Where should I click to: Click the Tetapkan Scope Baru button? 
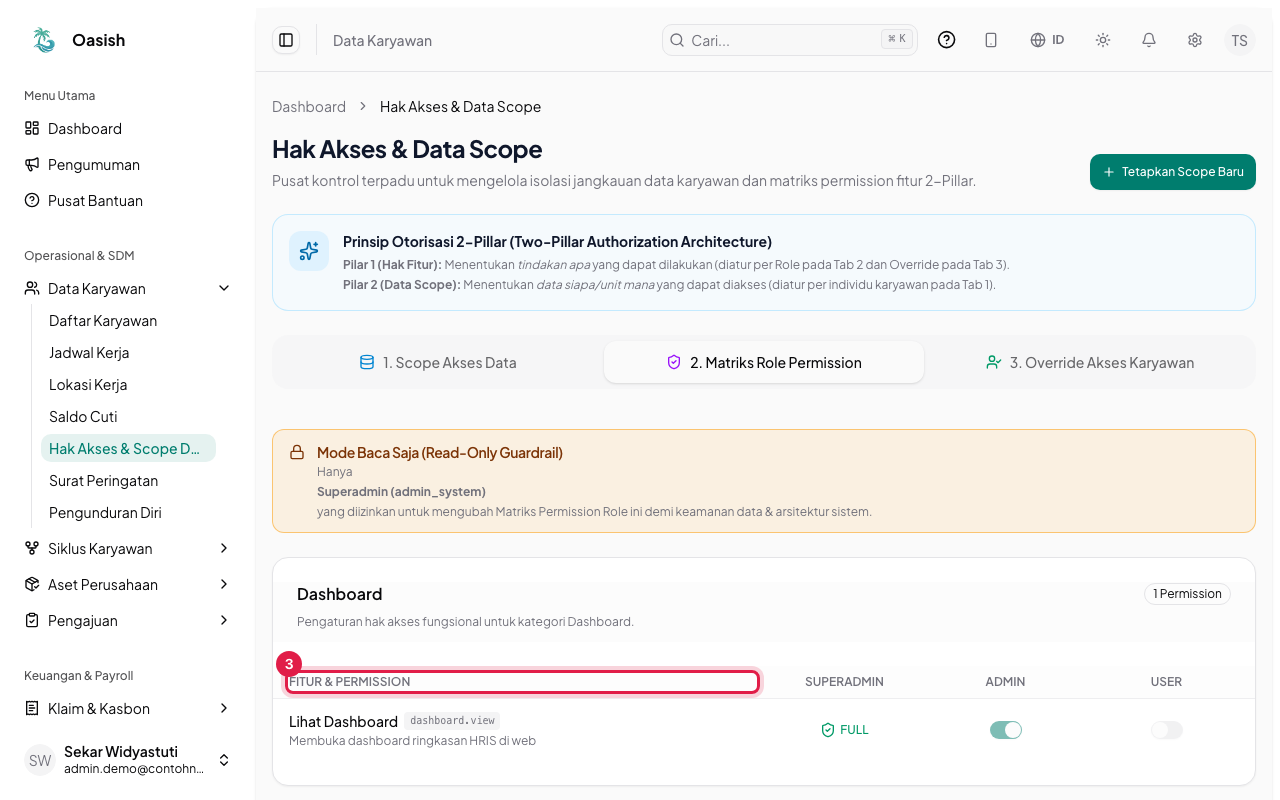[x=1173, y=172]
